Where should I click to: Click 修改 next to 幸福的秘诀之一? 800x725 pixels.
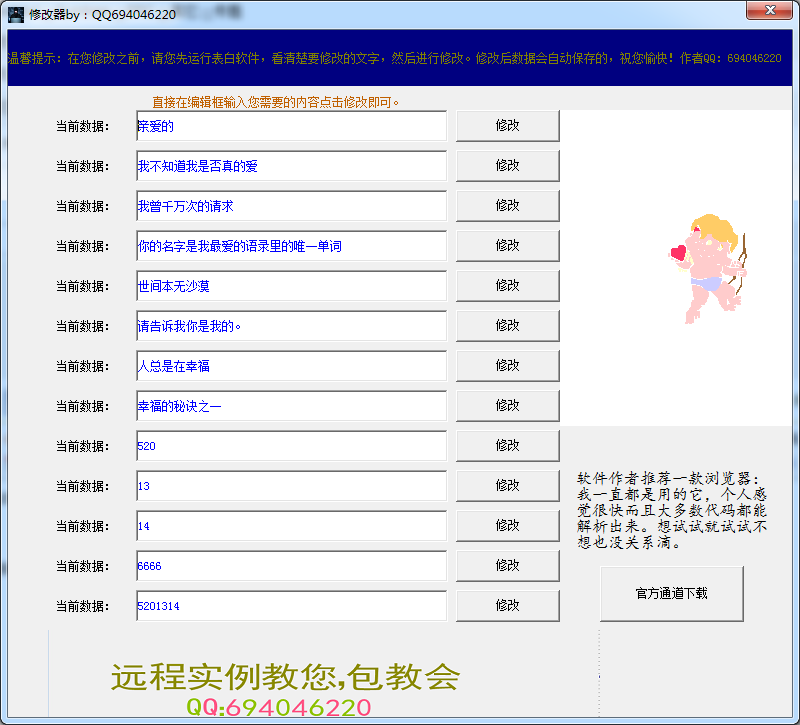tap(508, 406)
